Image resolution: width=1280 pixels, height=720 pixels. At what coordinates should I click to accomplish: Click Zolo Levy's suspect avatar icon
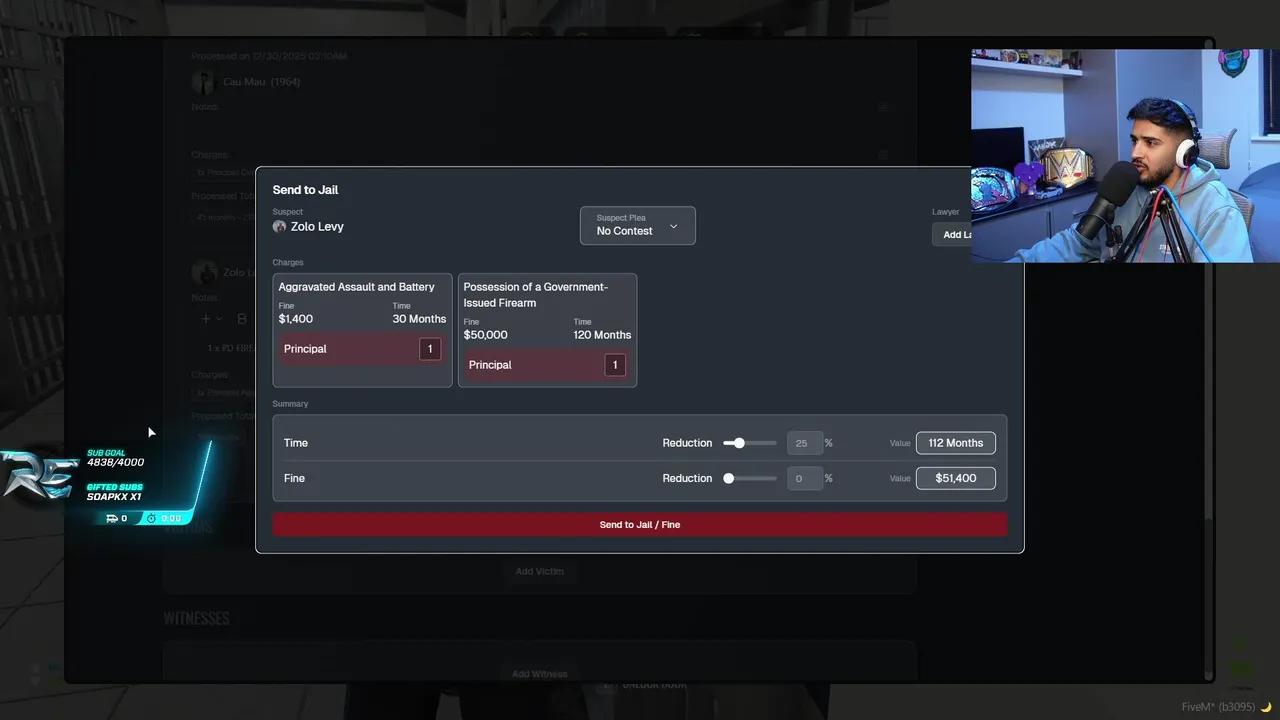279,227
